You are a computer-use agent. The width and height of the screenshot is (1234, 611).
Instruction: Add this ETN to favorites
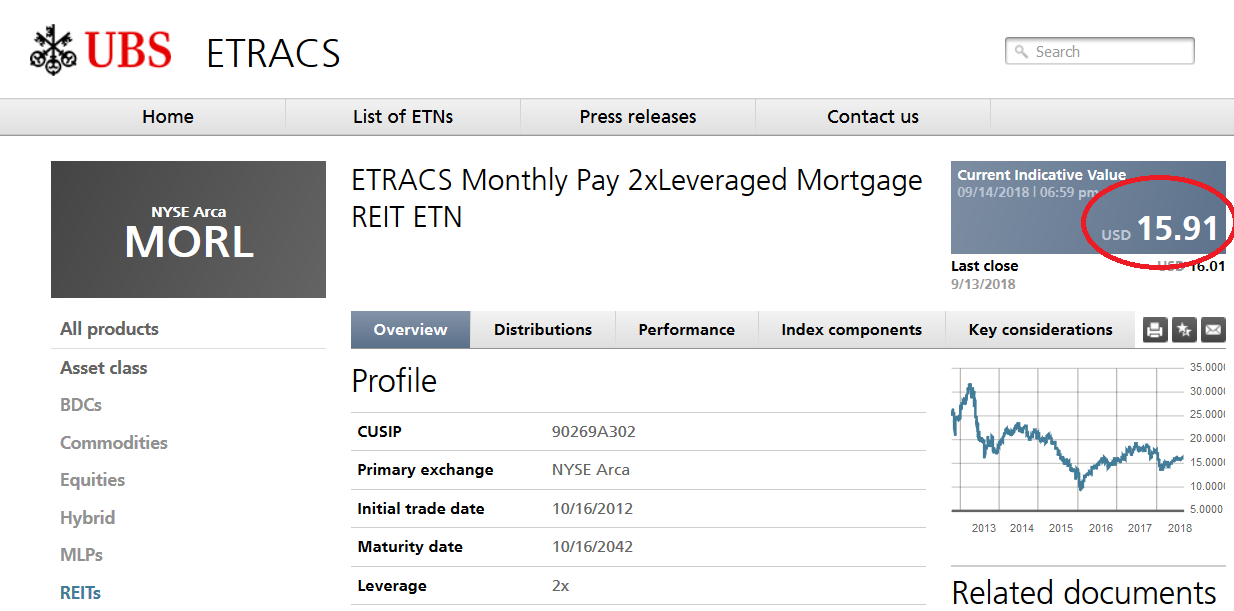1184,330
